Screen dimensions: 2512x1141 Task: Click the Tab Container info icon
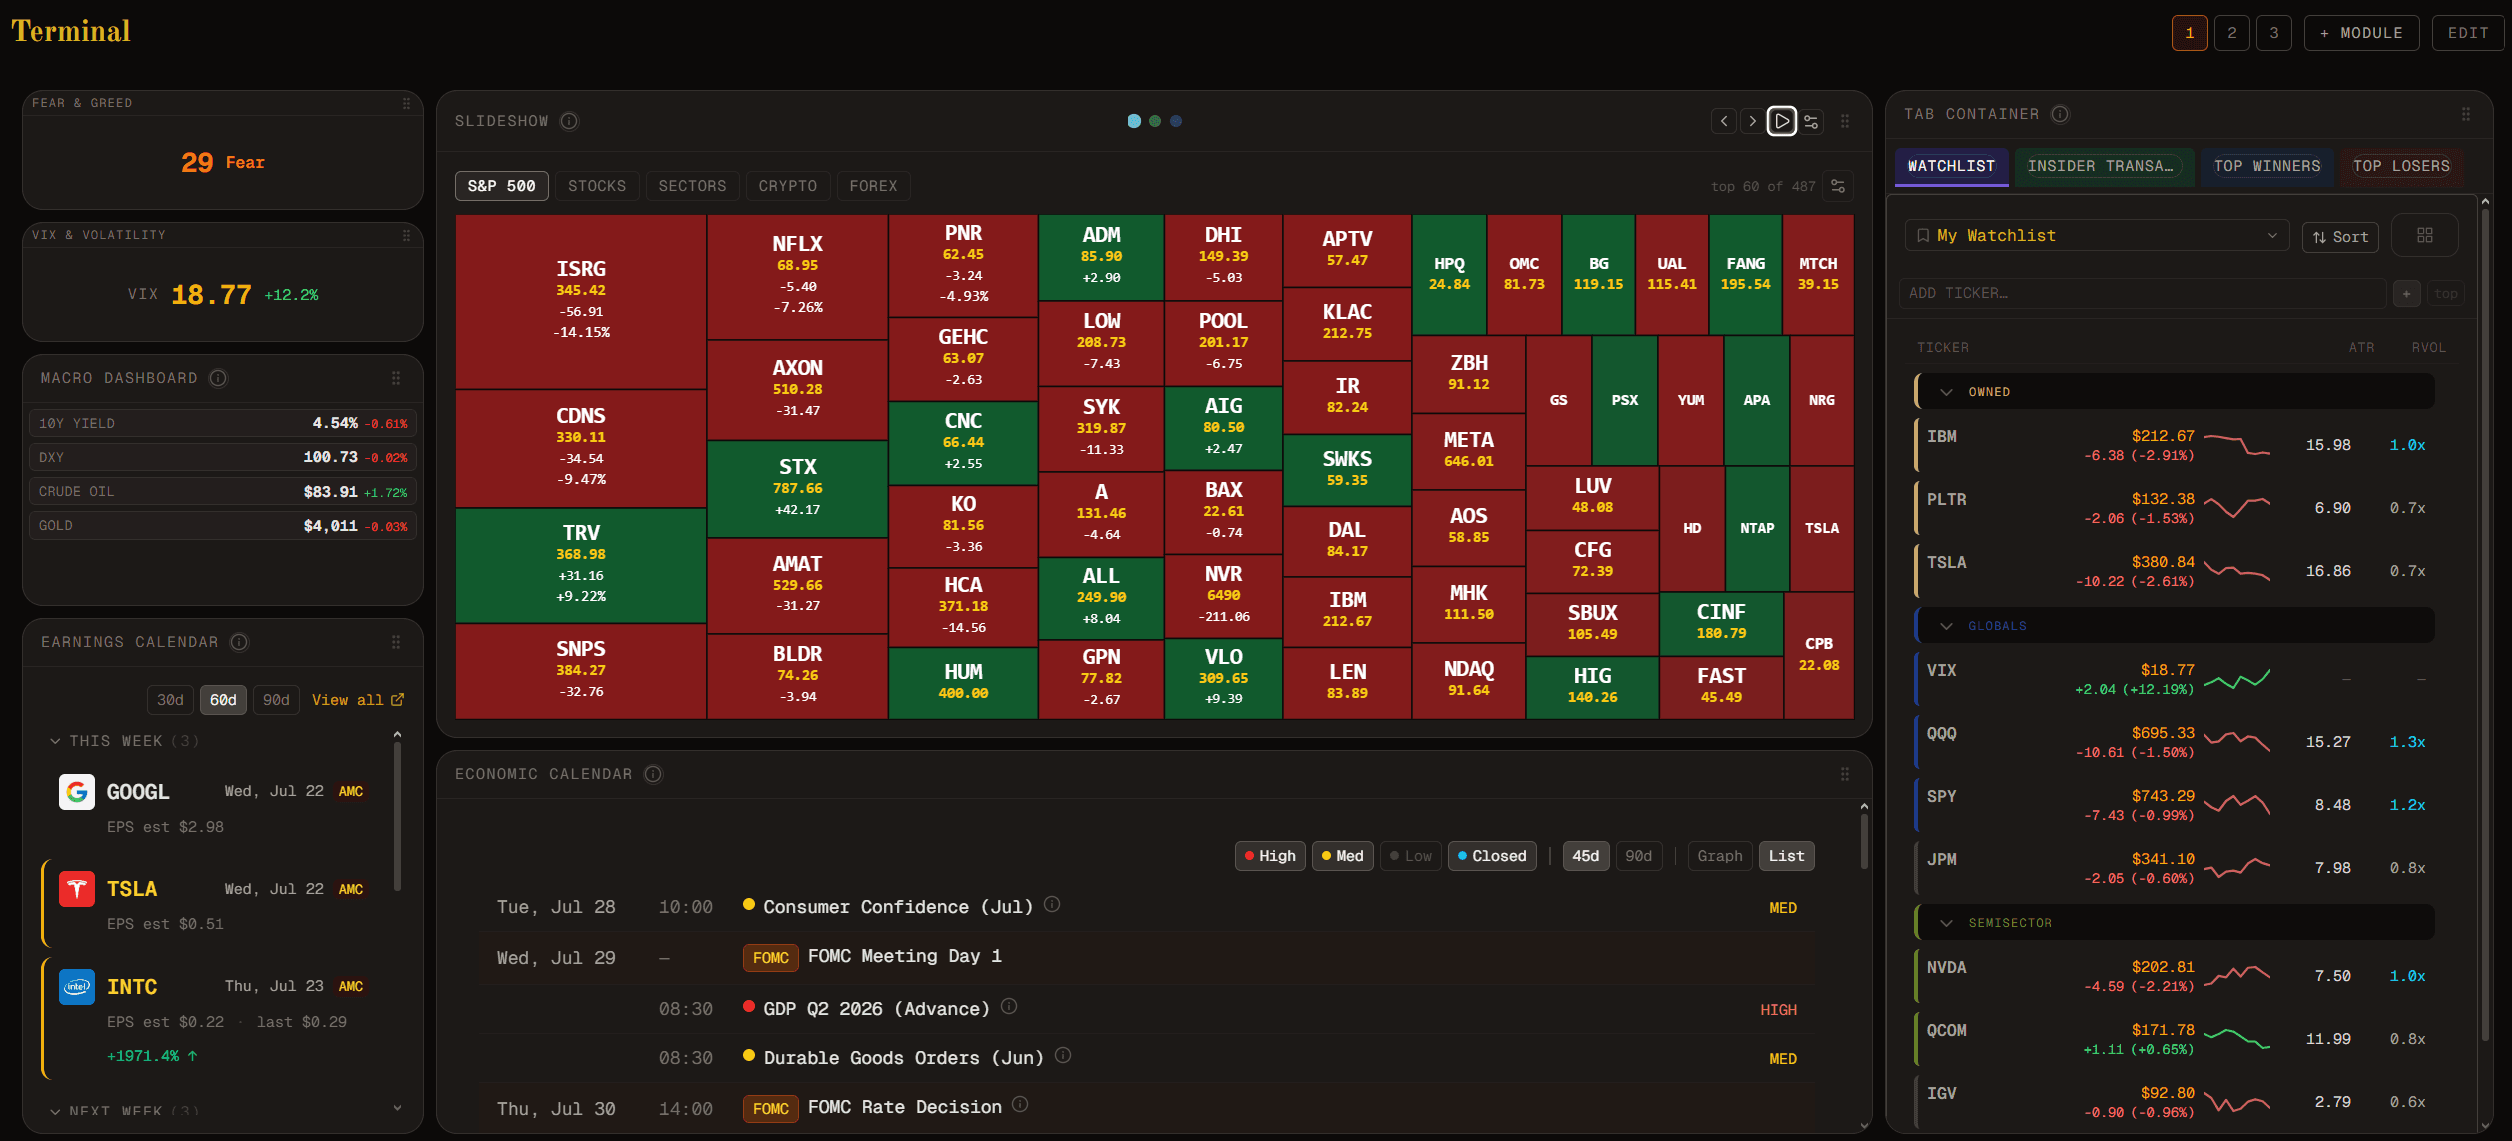click(2060, 114)
